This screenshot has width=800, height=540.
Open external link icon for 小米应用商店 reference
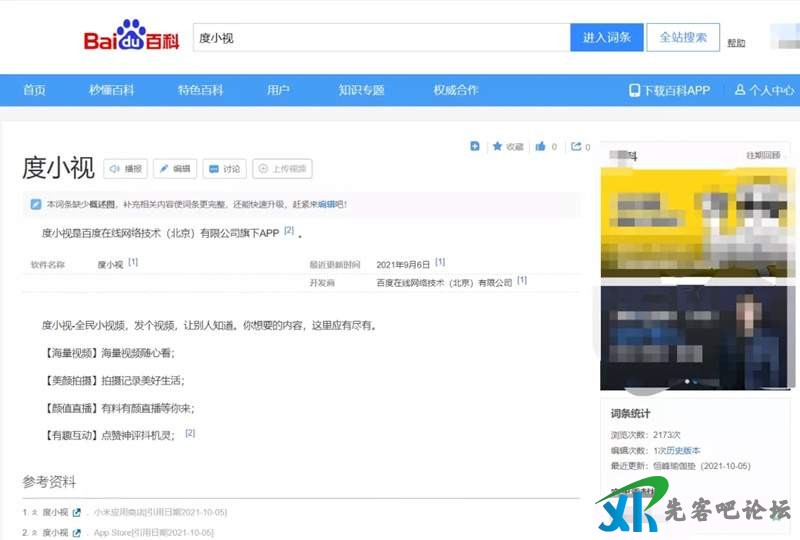[x=77, y=513]
